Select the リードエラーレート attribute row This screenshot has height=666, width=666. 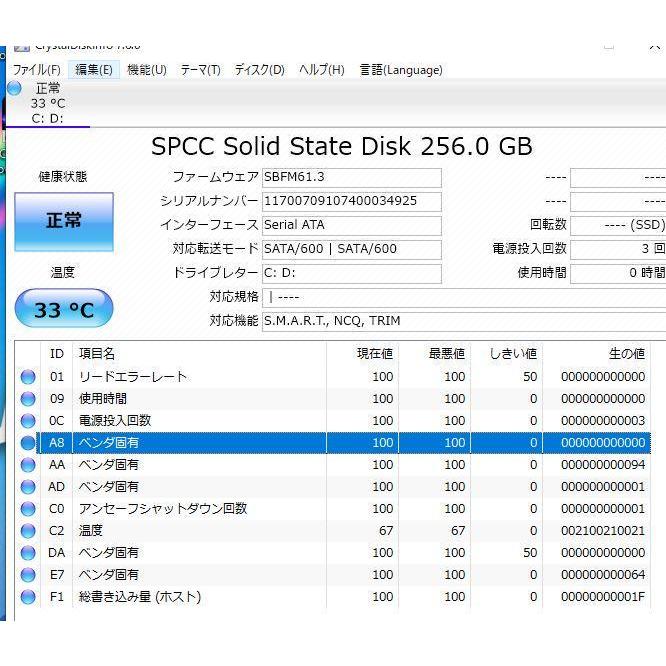[333, 377]
